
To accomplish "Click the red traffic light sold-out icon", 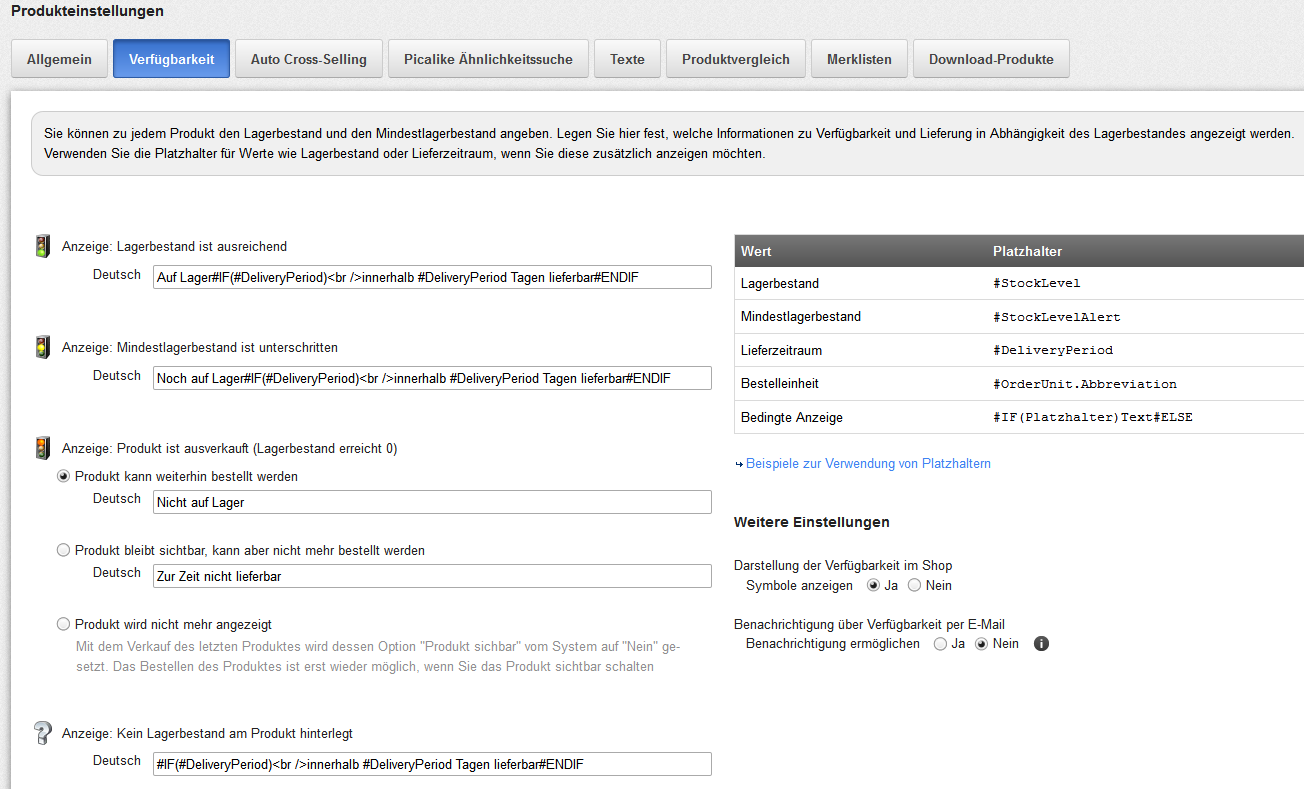I will [x=43, y=449].
